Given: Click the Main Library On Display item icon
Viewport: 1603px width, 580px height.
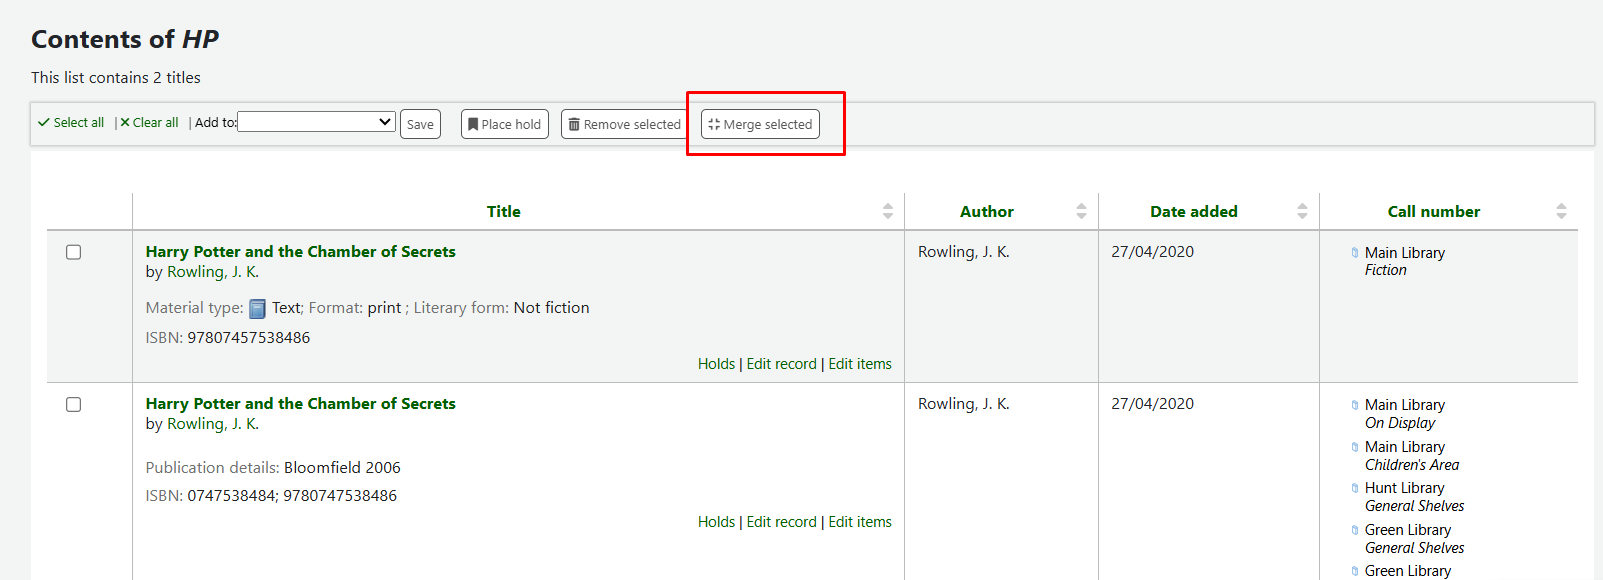Looking at the screenshot, I should pyautogui.click(x=1355, y=405).
